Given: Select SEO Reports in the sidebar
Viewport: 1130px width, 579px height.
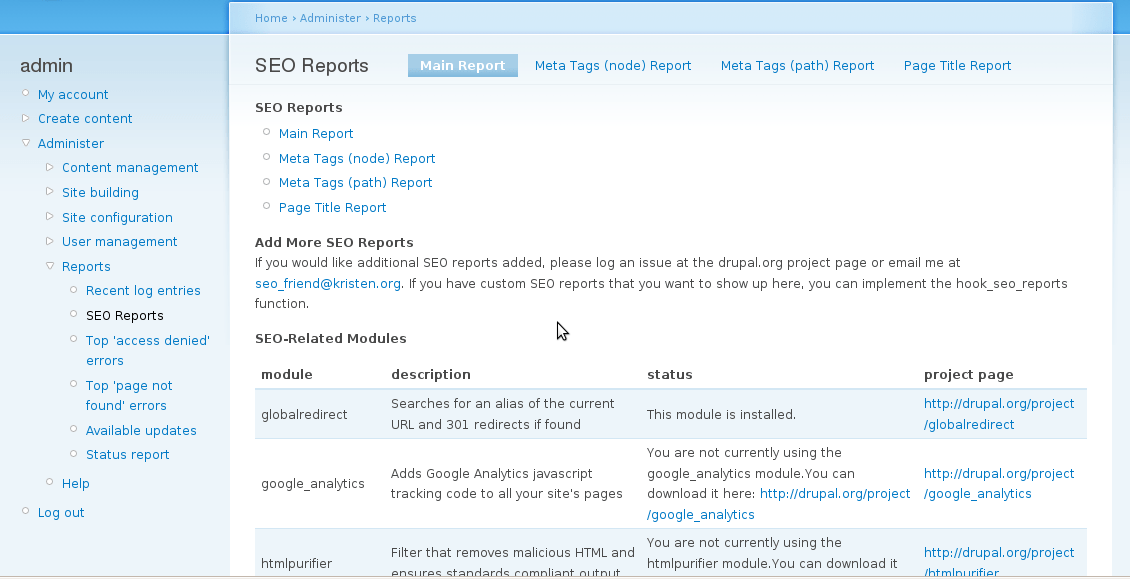Looking at the screenshot, I should coord(125,315).
